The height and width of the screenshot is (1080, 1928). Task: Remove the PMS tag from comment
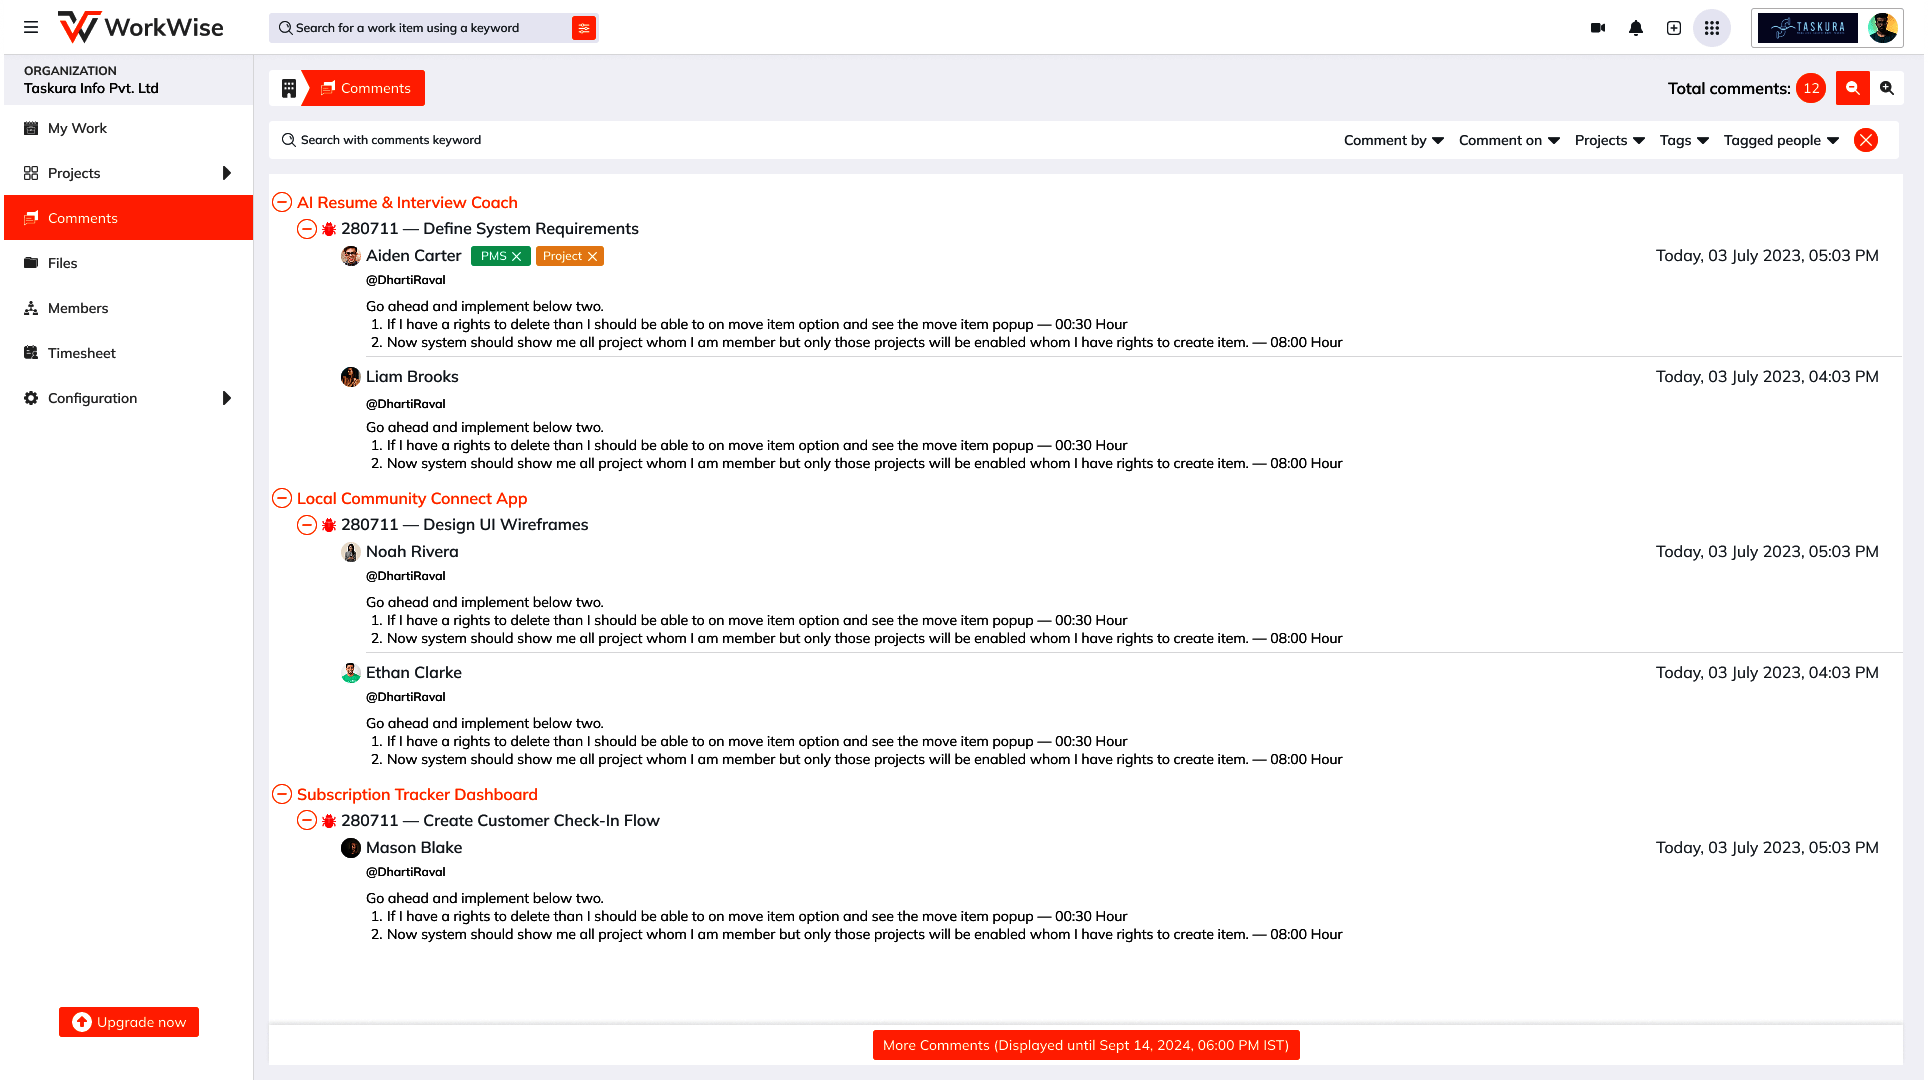point(517,257)
